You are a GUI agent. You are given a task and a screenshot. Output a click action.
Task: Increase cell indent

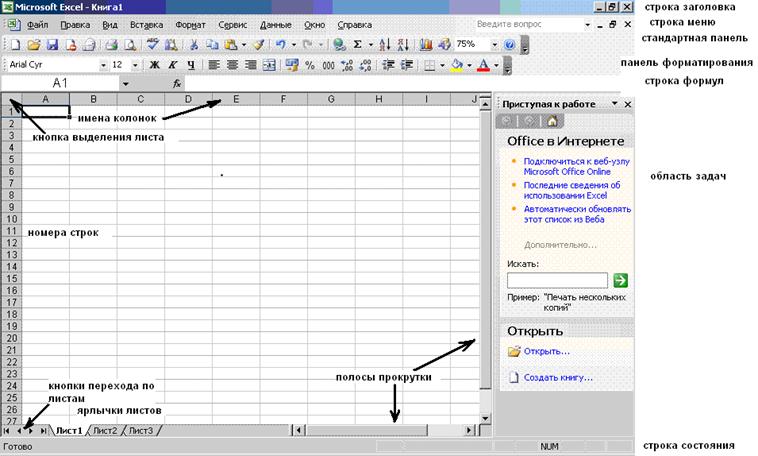tap(407, 65)
